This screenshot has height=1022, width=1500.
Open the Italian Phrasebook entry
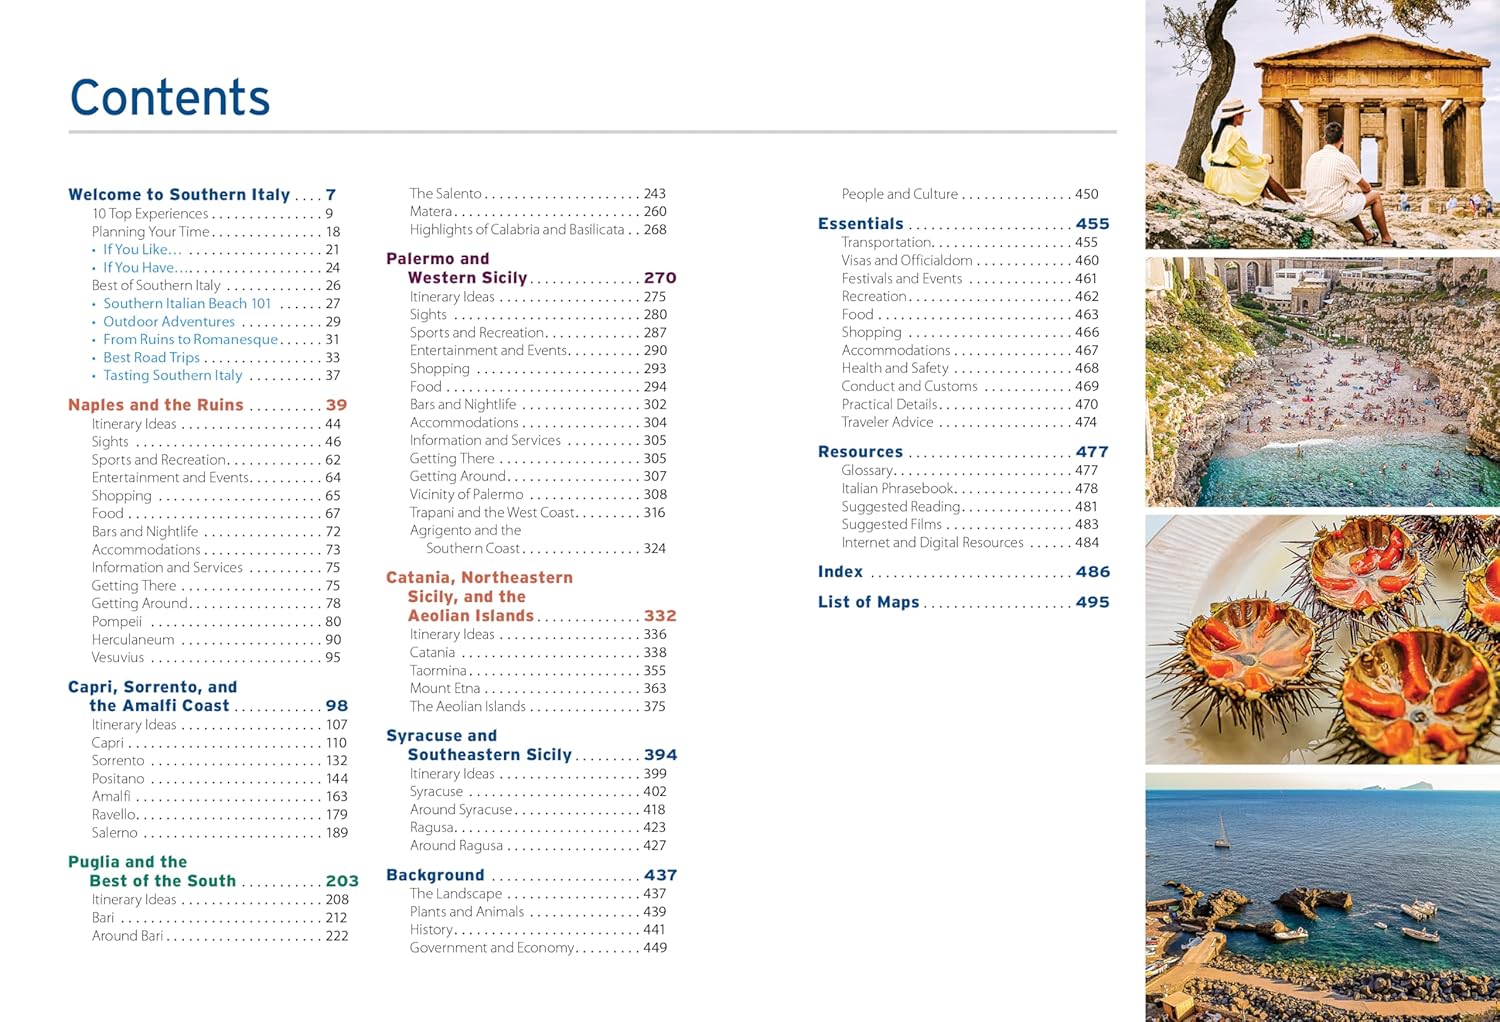(898, 489)
